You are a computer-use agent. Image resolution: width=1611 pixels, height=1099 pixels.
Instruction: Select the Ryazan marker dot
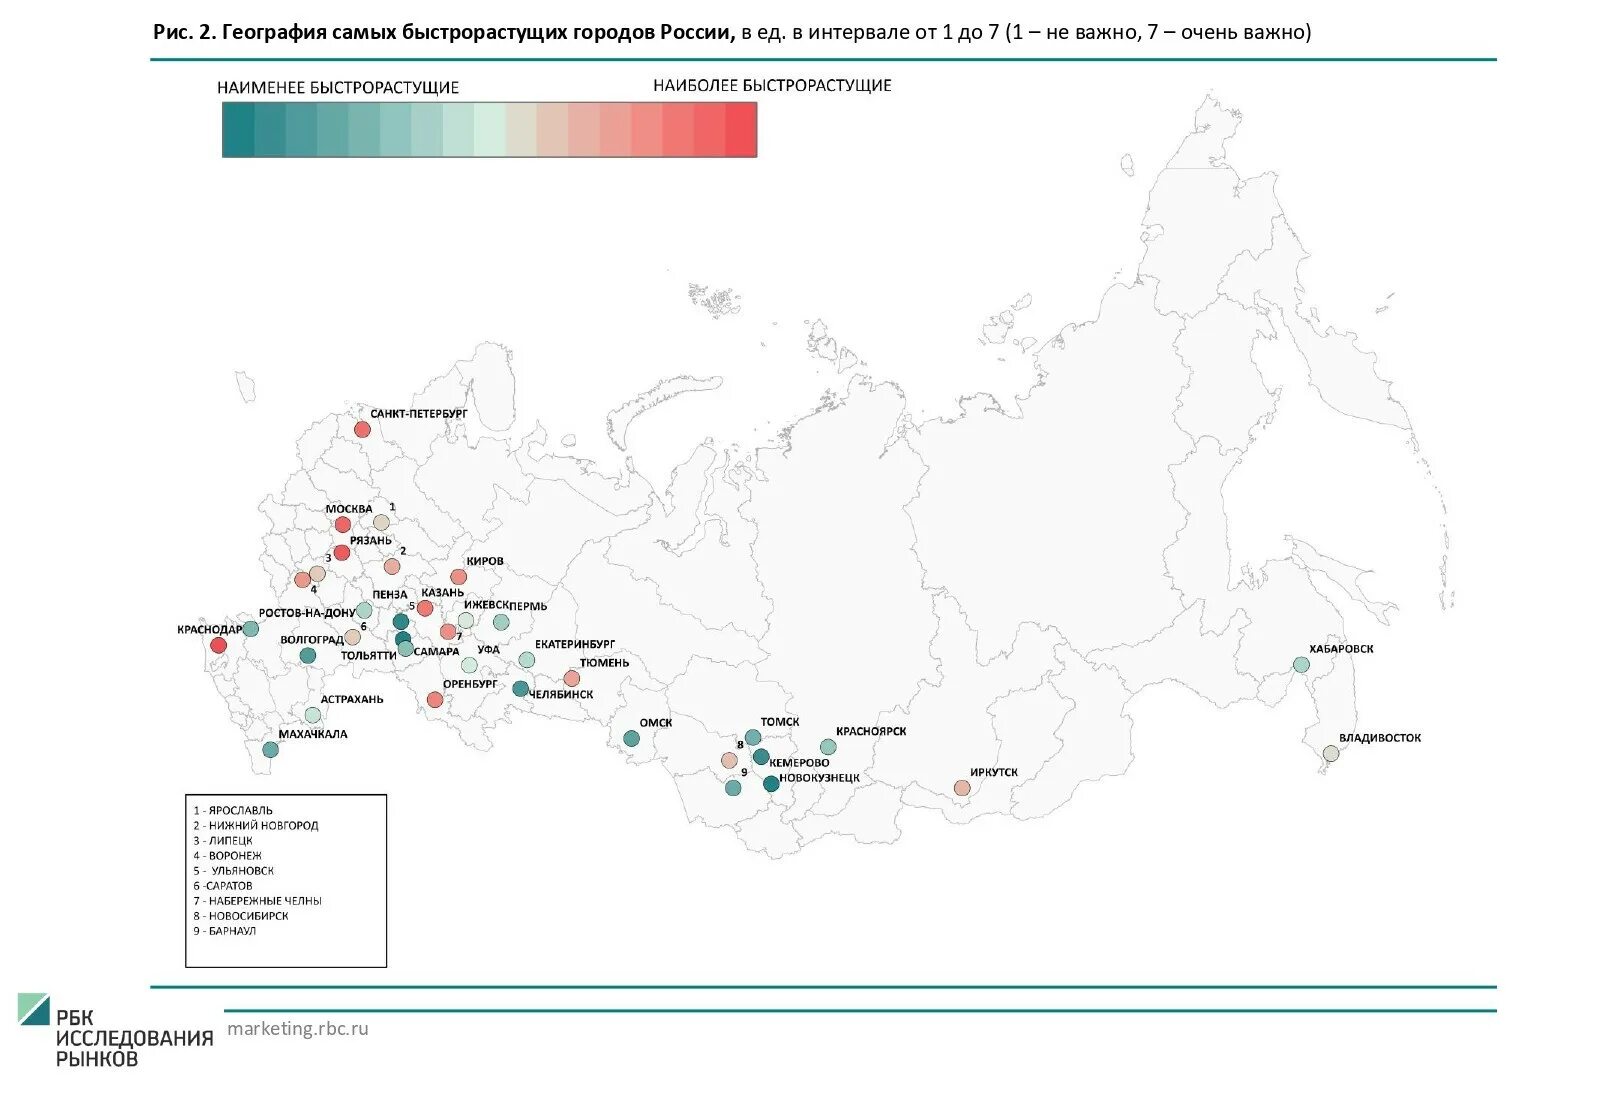(x=341, y=552)
